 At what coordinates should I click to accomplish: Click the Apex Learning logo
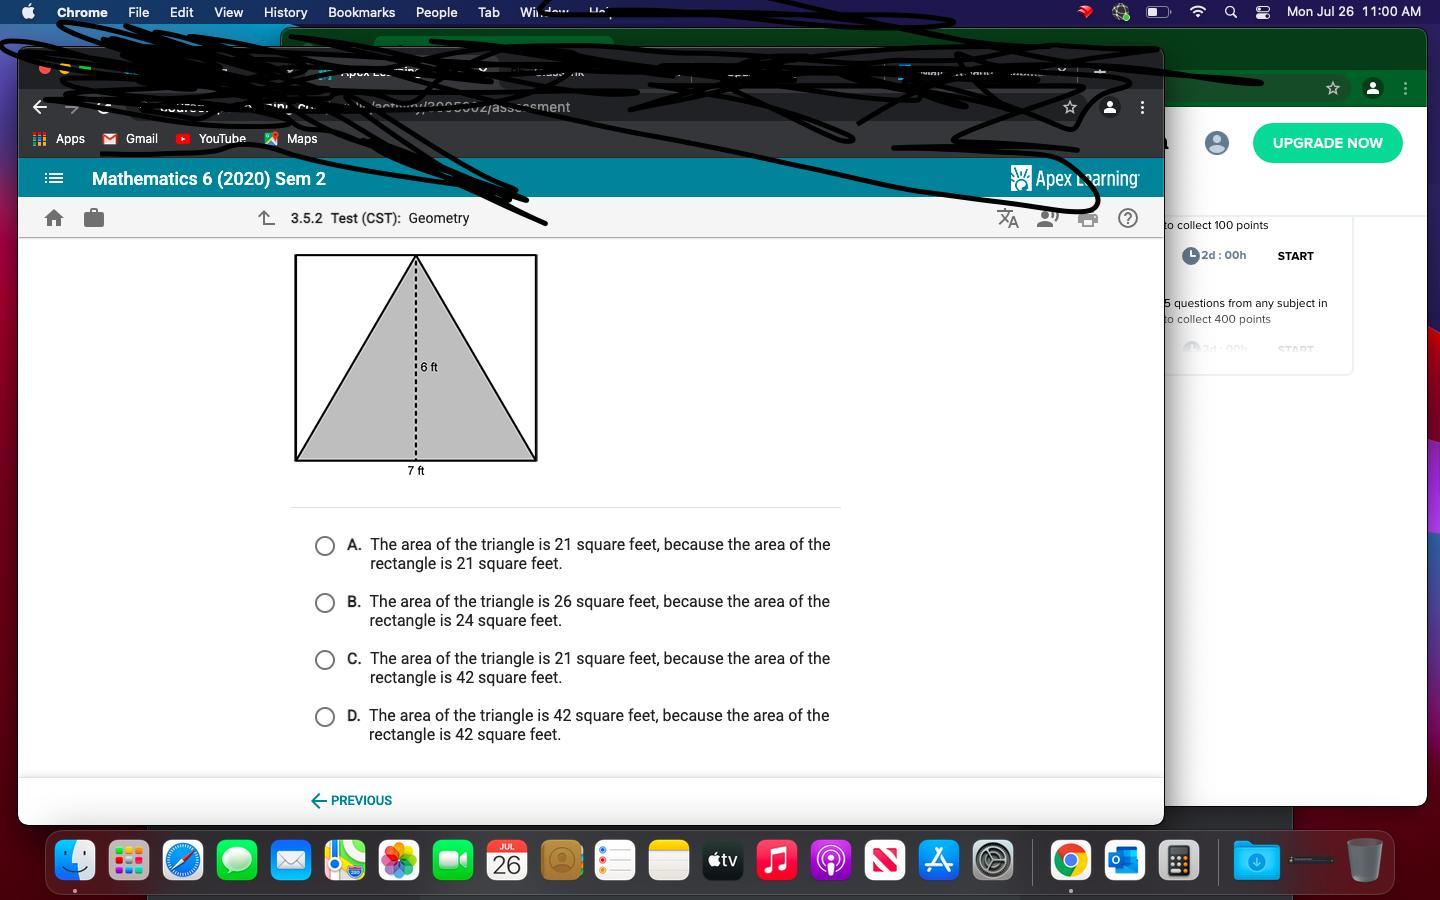point(1075,178)
